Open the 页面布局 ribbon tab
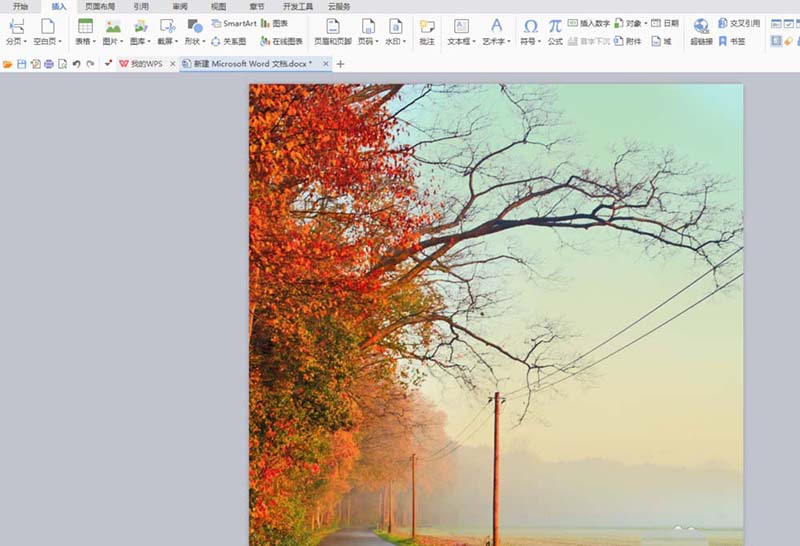The height and width of the screenshot is (546, 800). (x=100, y=7)
